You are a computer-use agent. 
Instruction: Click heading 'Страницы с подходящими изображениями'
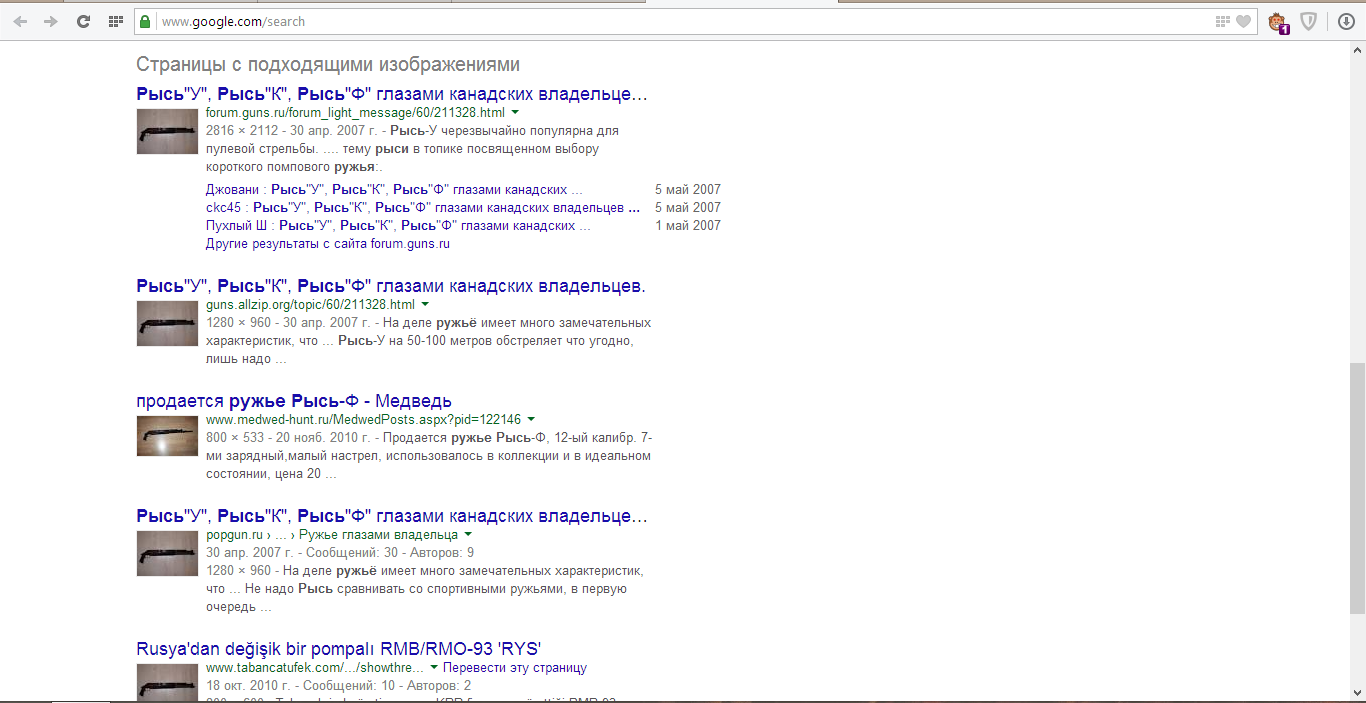328,65
